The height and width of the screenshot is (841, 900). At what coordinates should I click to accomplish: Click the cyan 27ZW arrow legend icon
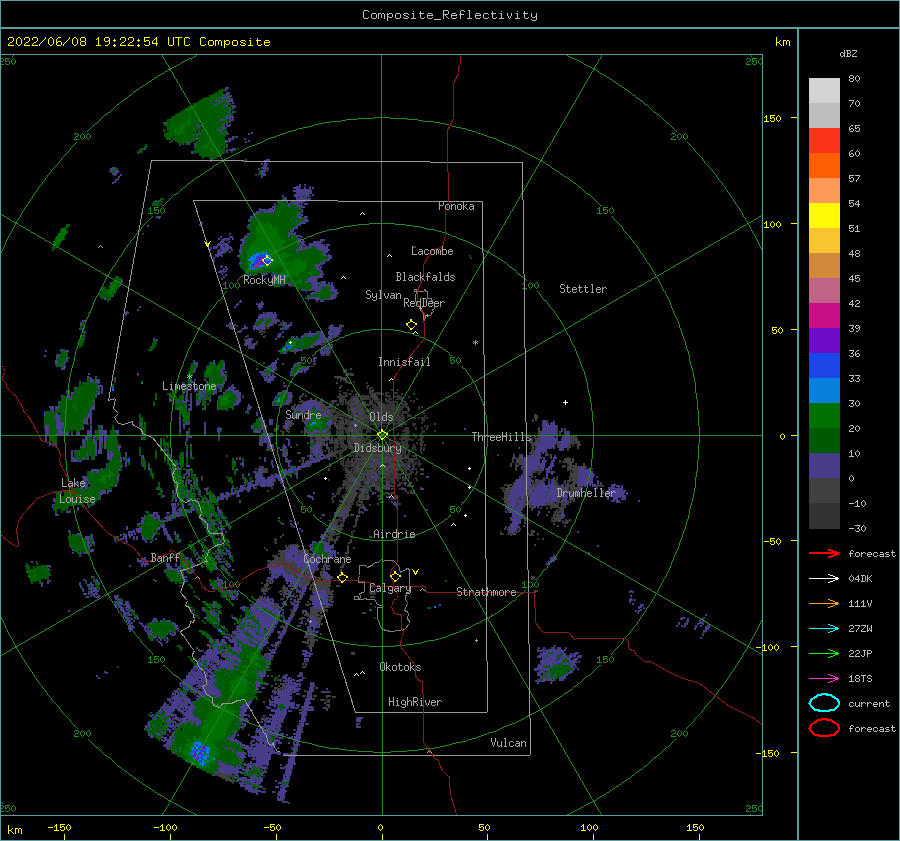click(824, 629)
